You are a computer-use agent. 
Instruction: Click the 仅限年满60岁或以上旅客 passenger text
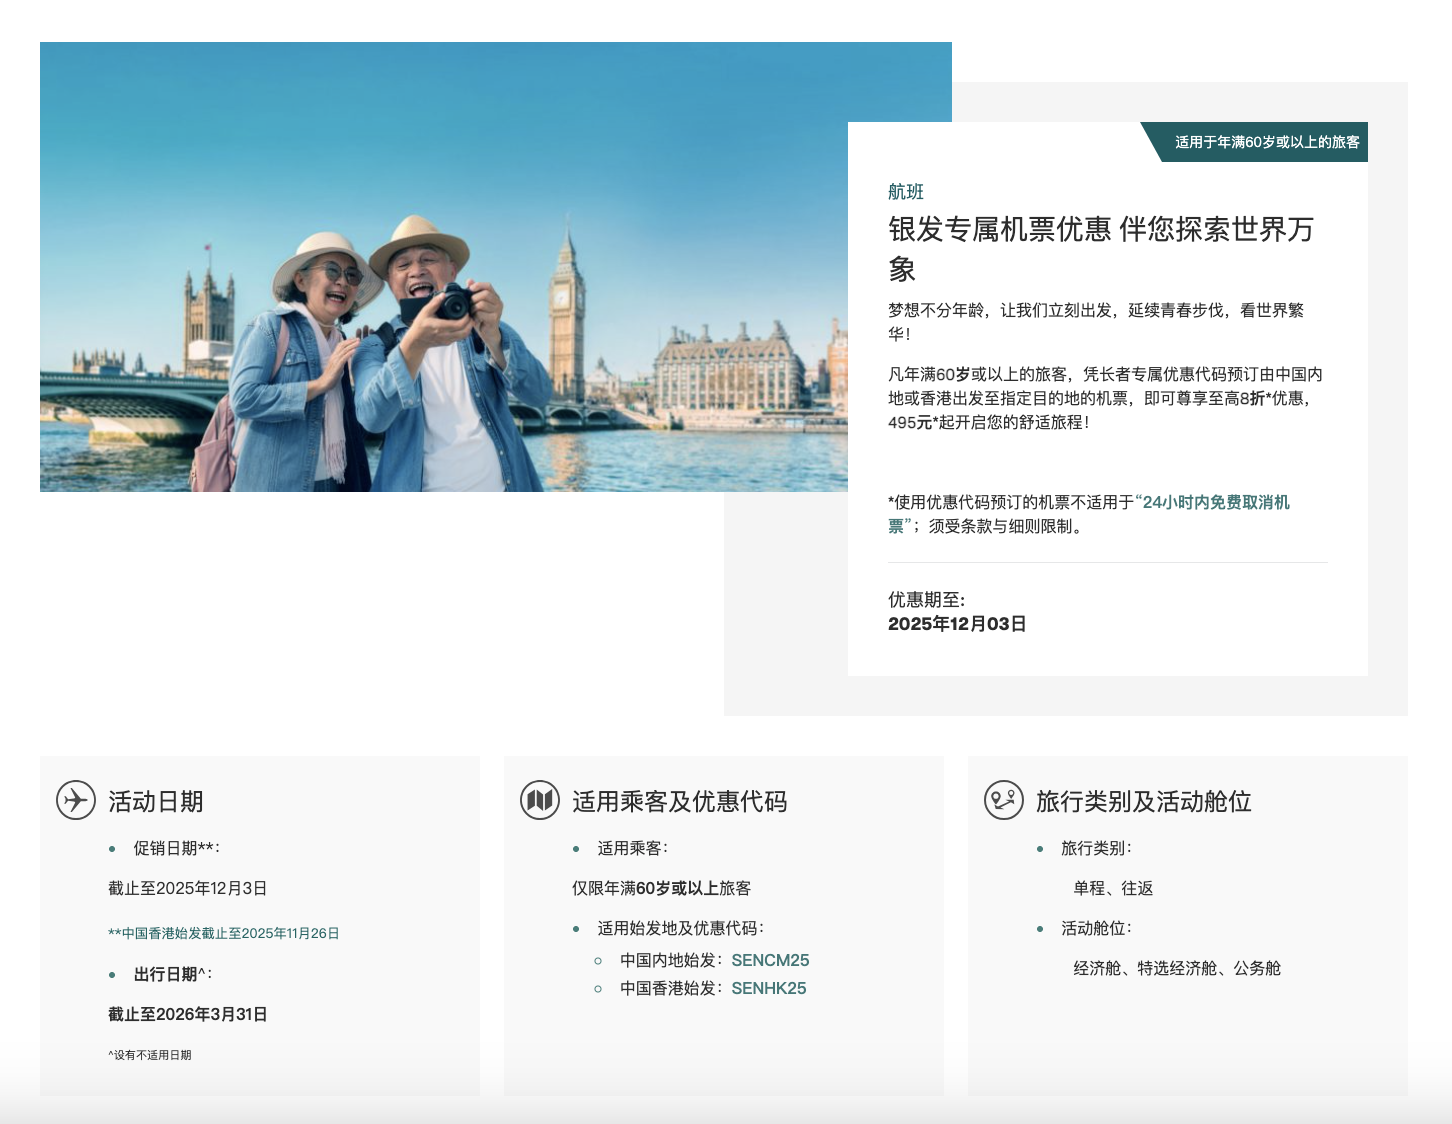click(661, 888)
